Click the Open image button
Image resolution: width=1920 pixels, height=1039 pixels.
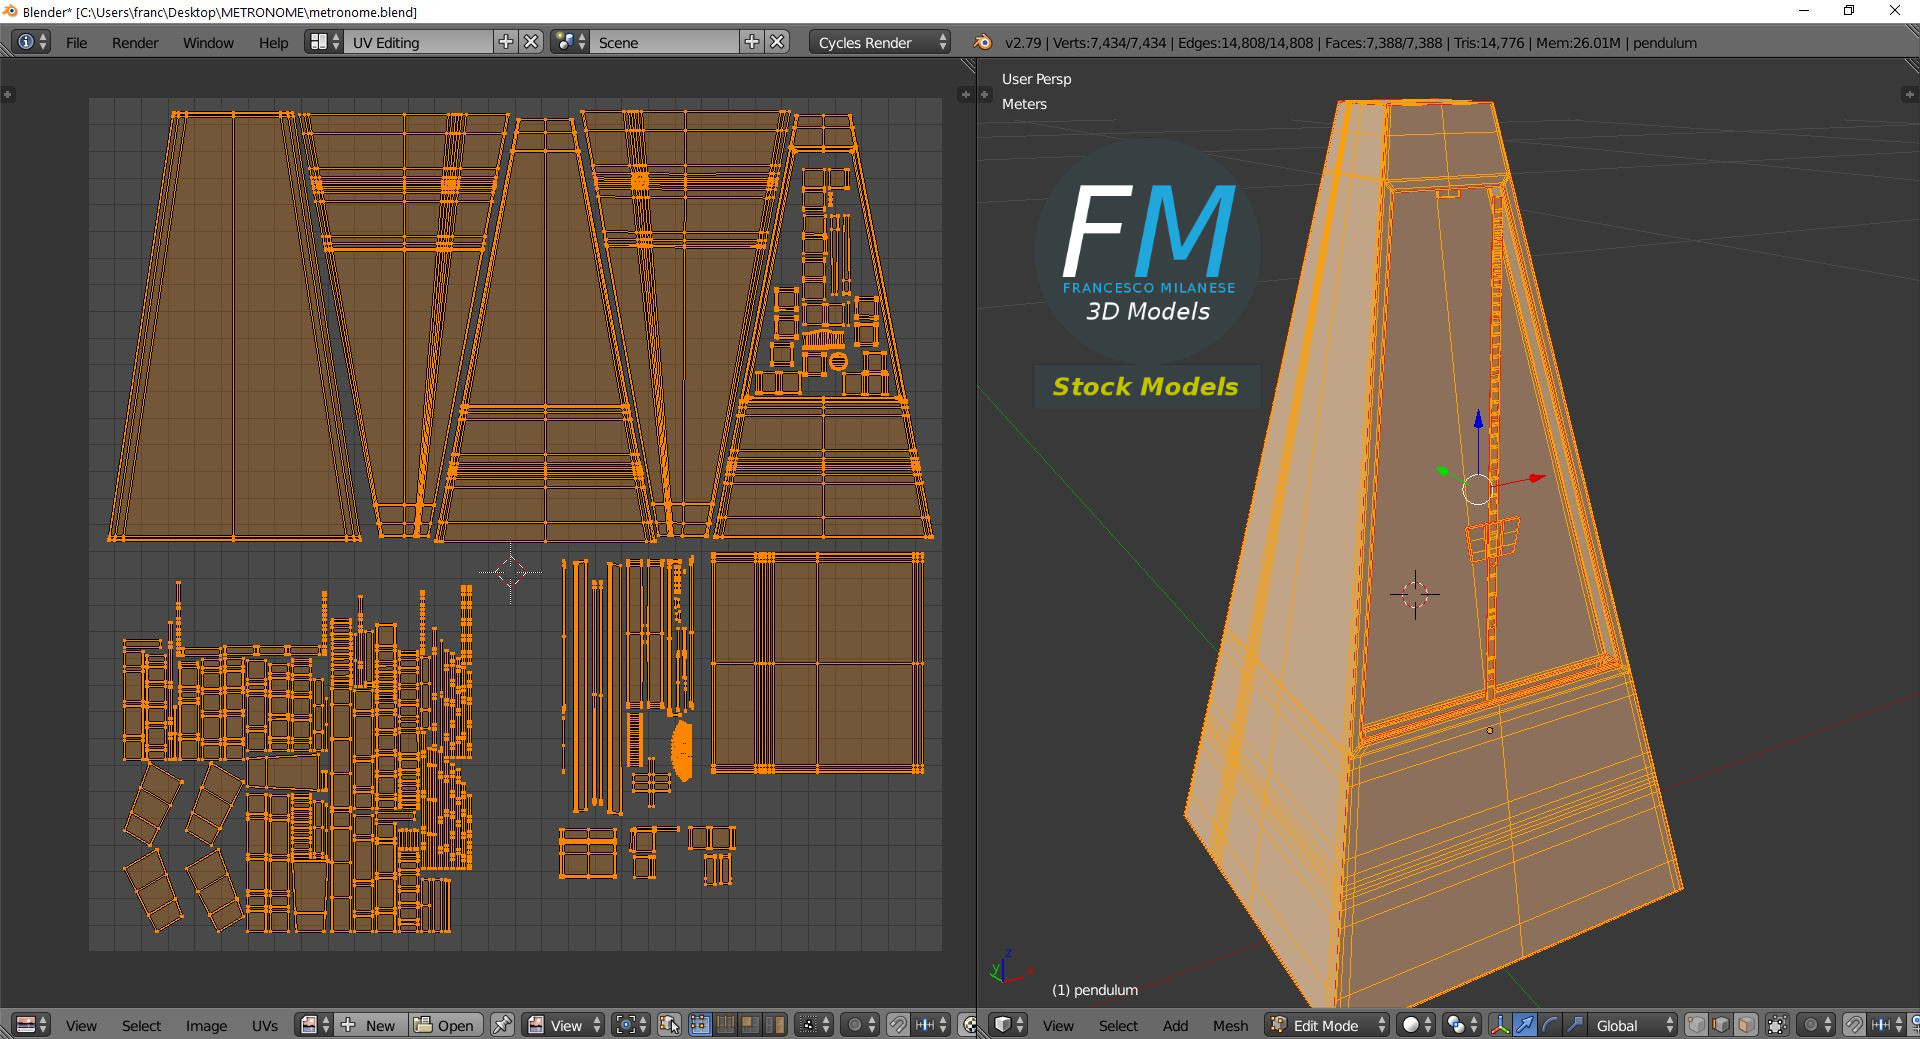coord(445,1025)
